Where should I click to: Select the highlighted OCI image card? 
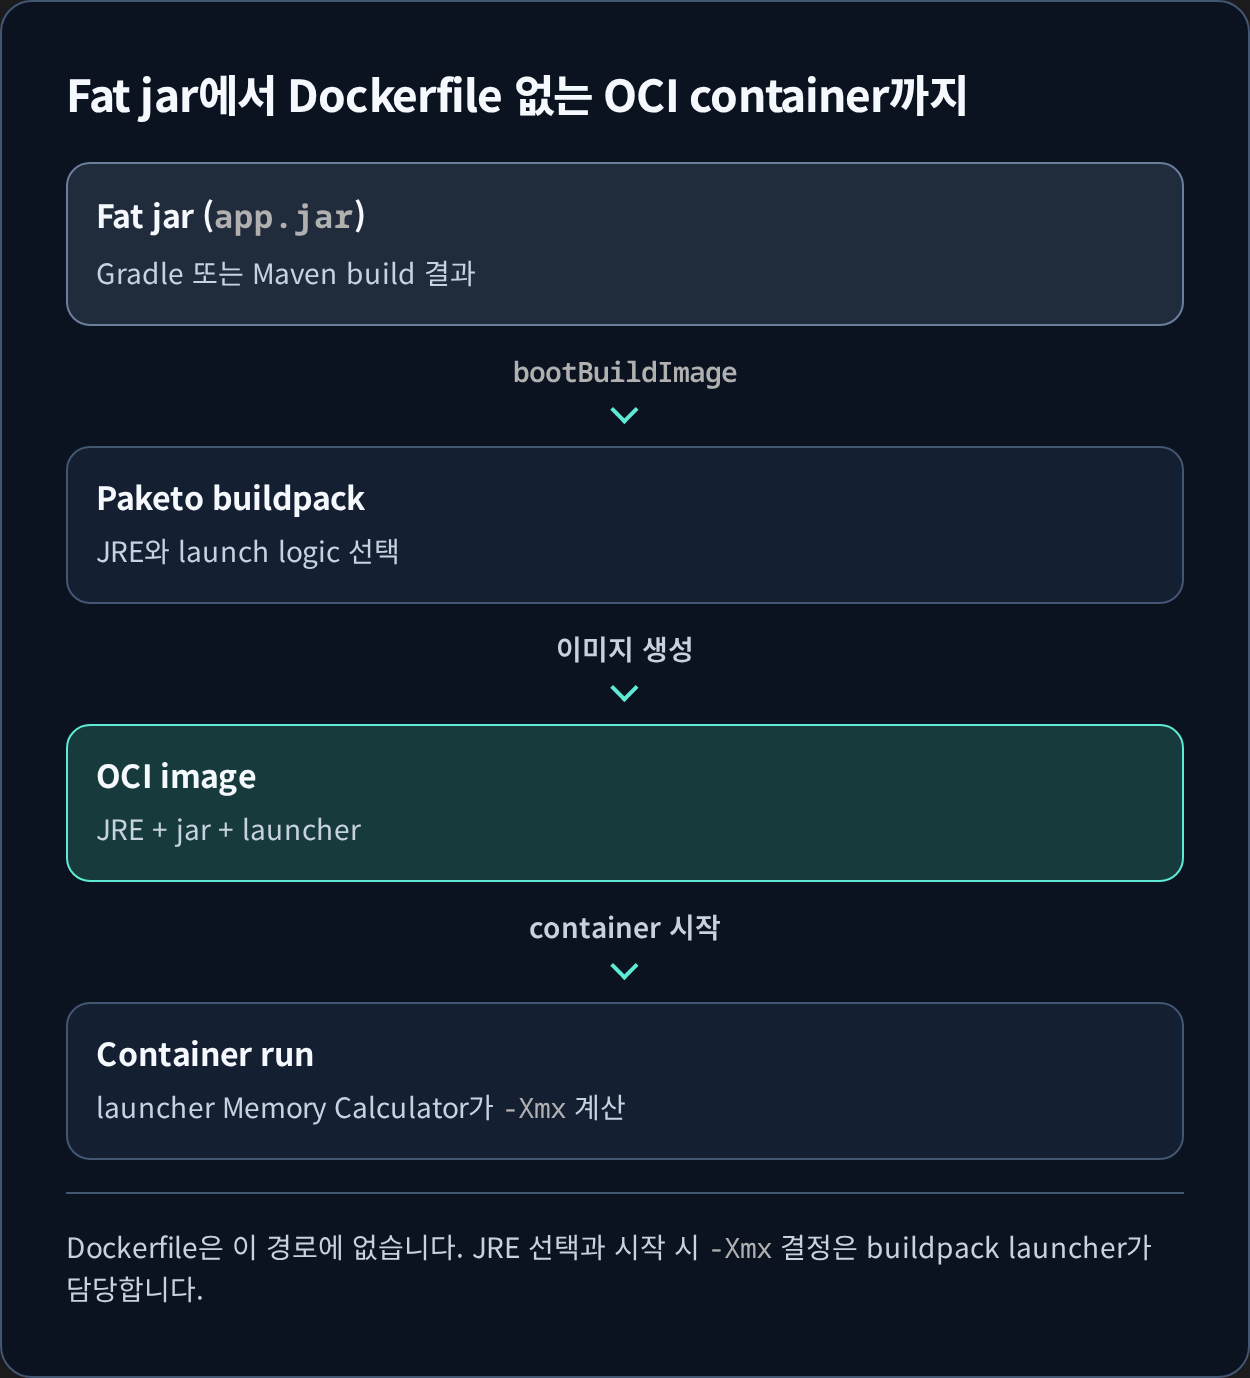(x=625, y=803)
